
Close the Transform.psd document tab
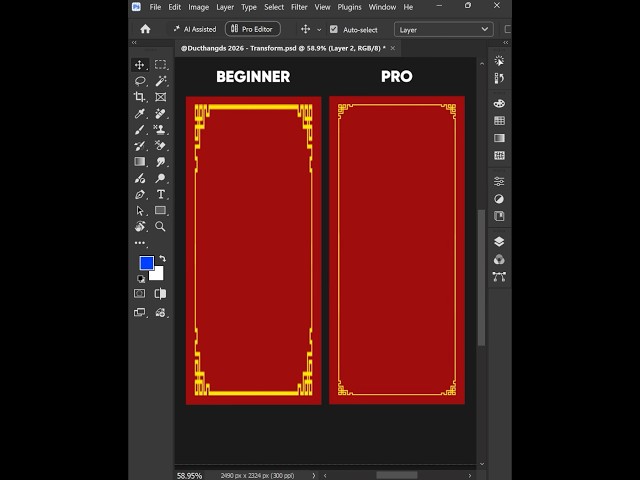coord(393,48)
